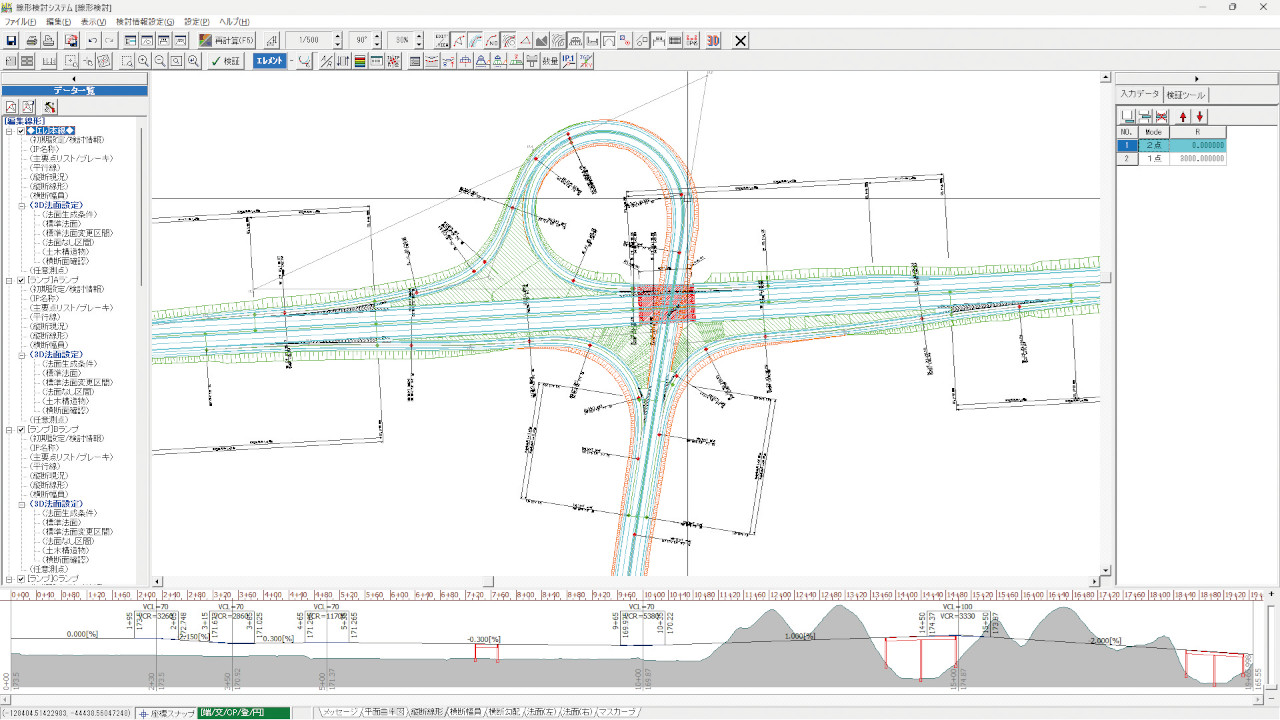Switch to the 検証ツール tab
The image size is (1280, 720).
[1187, 95]
